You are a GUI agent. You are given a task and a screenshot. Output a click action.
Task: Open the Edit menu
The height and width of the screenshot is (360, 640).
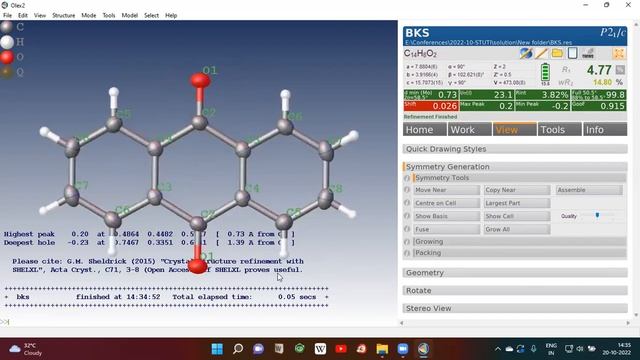point(23,16)
